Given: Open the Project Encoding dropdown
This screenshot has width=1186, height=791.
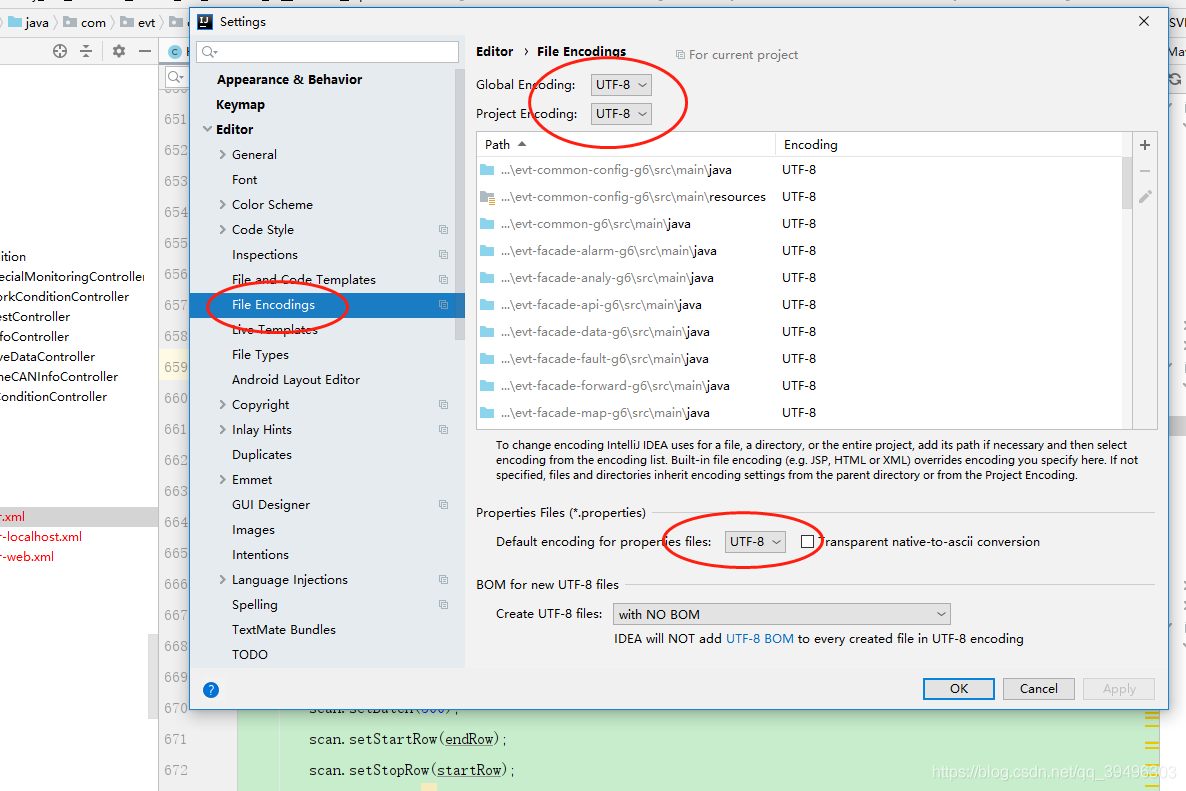Looking at the screenshot, I should [620, 113].
